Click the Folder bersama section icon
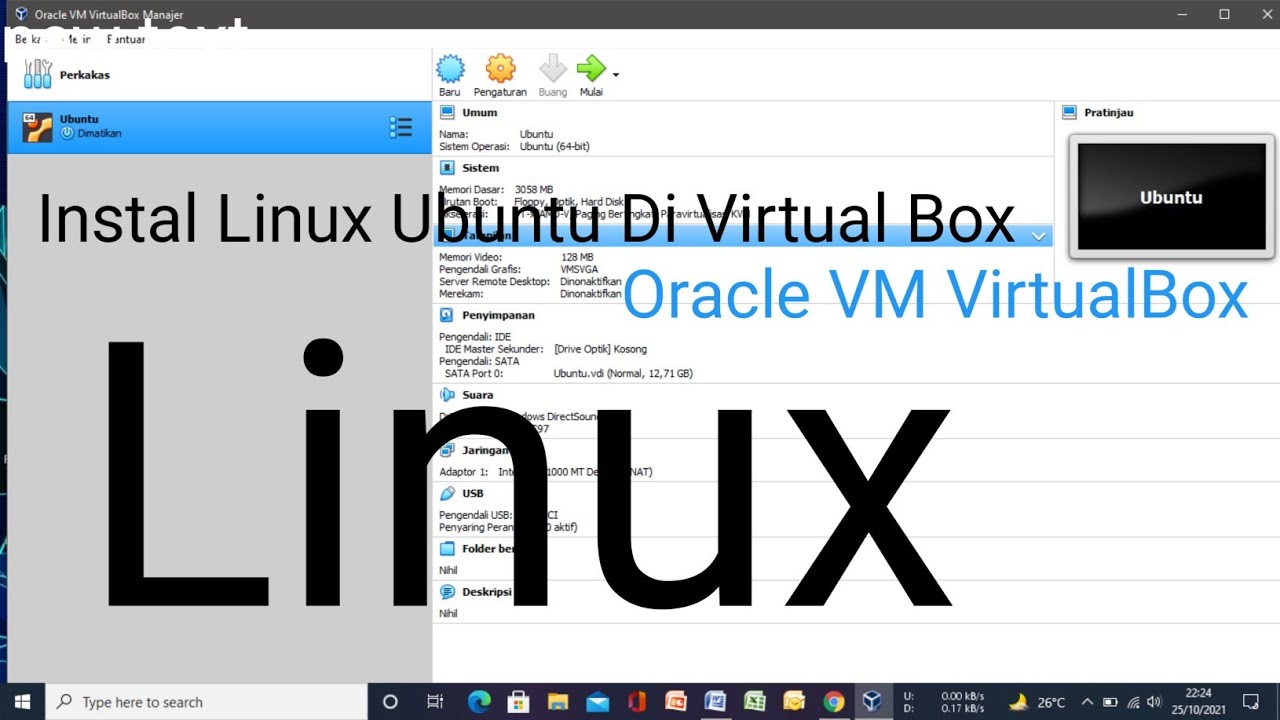Image resolution: width=1280 pixels, height=720 pixels. pyautogui.click(x=447, y=549)
